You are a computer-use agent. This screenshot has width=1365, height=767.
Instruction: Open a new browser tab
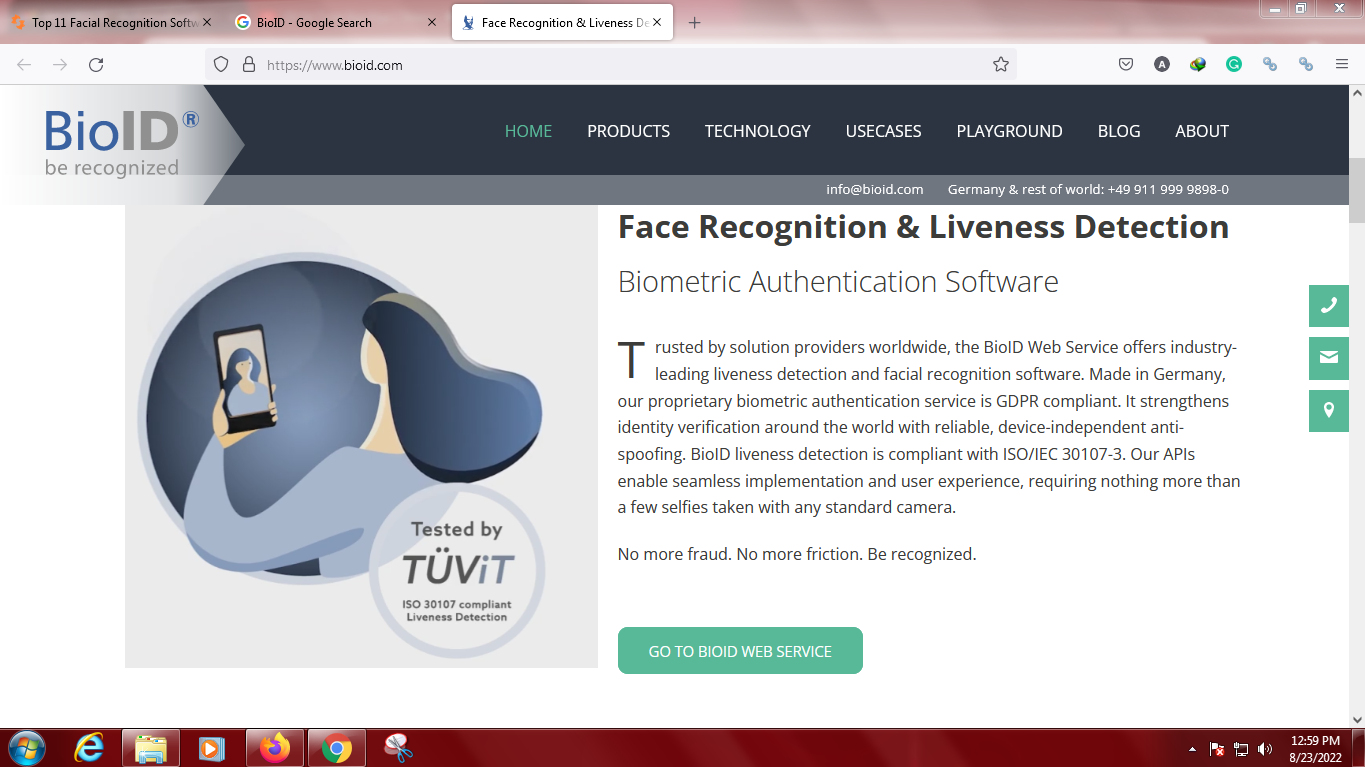[695, 22]
